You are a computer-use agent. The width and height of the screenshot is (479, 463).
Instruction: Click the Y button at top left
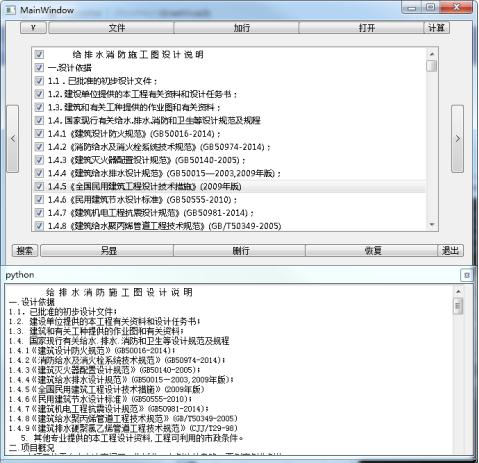33,28
